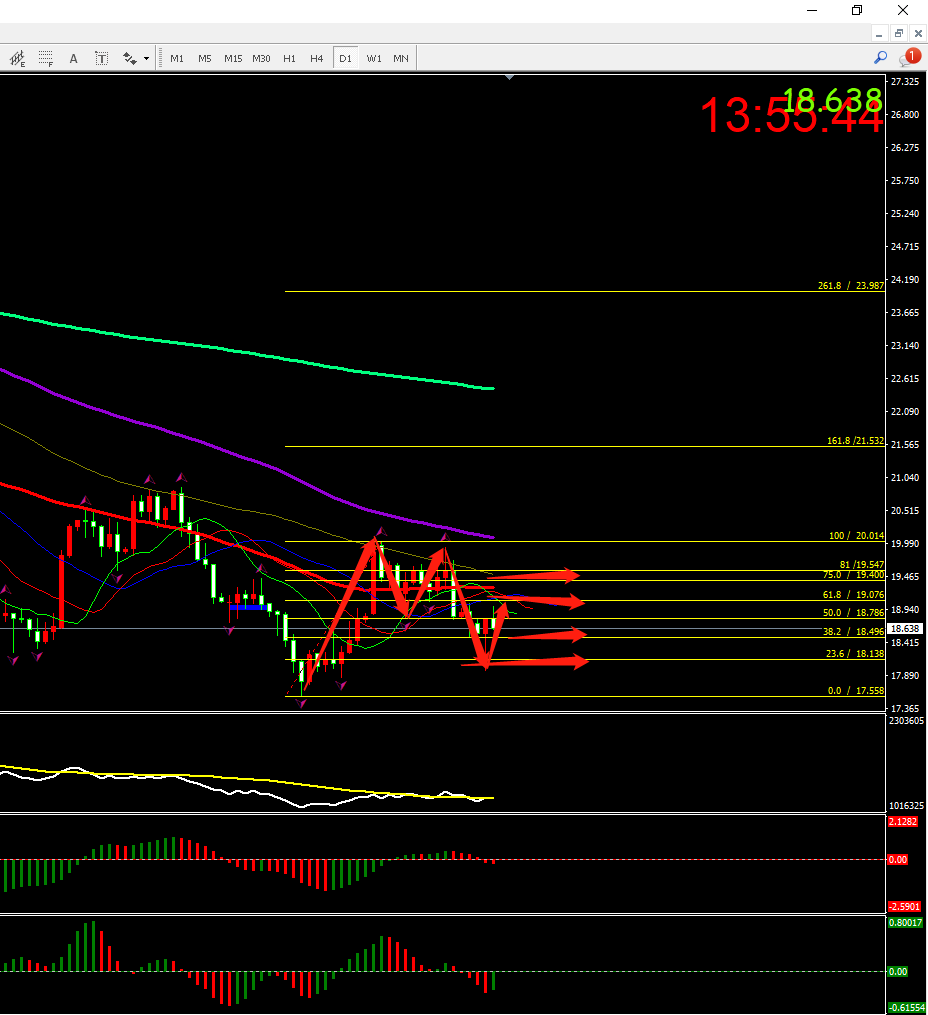Minimize the inner chart window
Viewport: 928px width, 1015px height.
point(879,33)
